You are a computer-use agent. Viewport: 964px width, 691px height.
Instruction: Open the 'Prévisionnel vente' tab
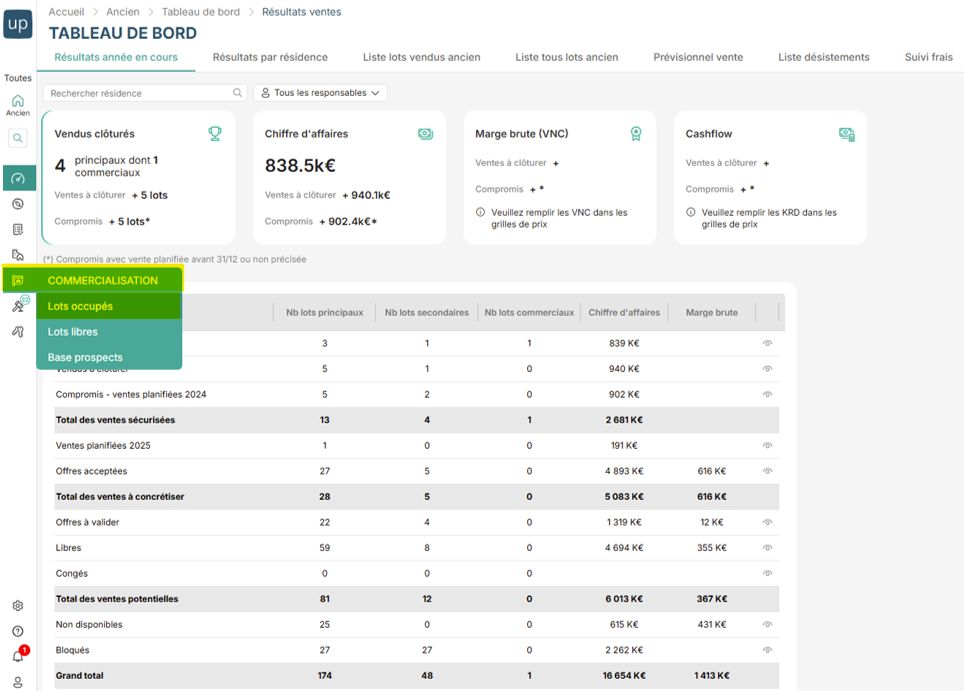pyautogui.click(x=698, y=57)
